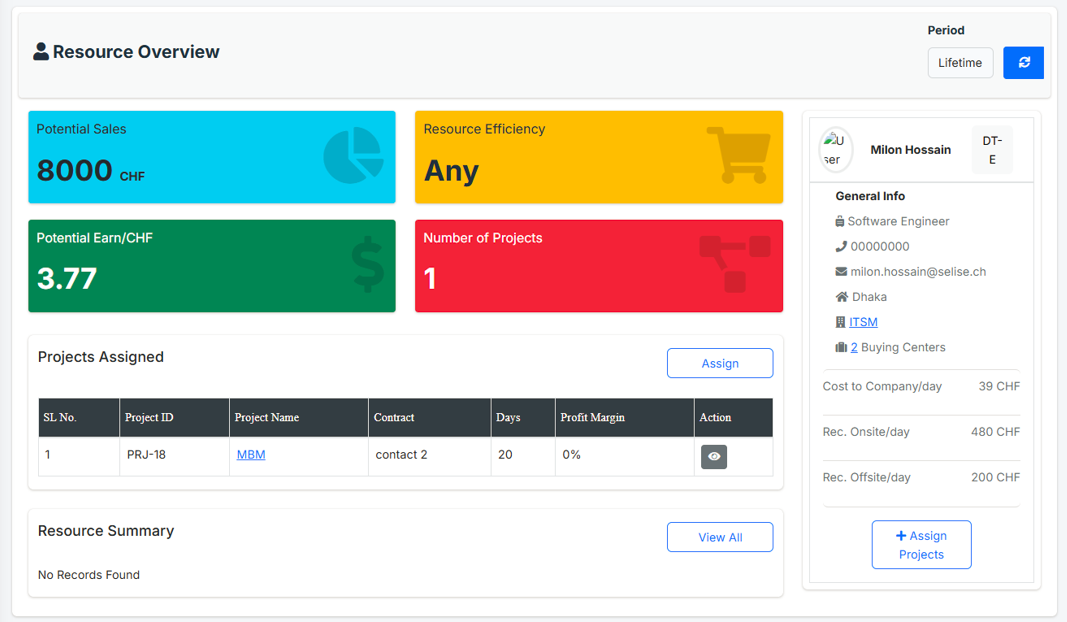This screenshot has height=622, width=1067.
Task: Click the envelope icon beside email address
Action: click(841, 272)
